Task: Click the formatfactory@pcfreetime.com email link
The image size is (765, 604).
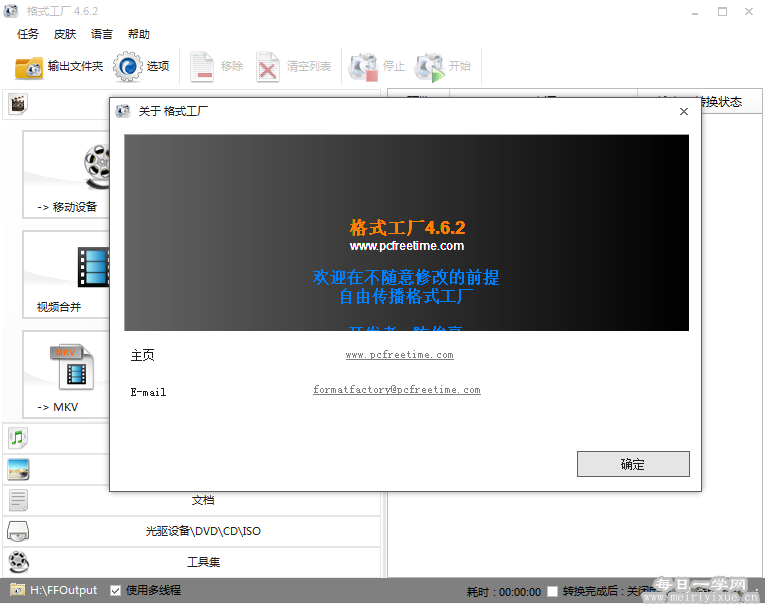Action: 397,389
